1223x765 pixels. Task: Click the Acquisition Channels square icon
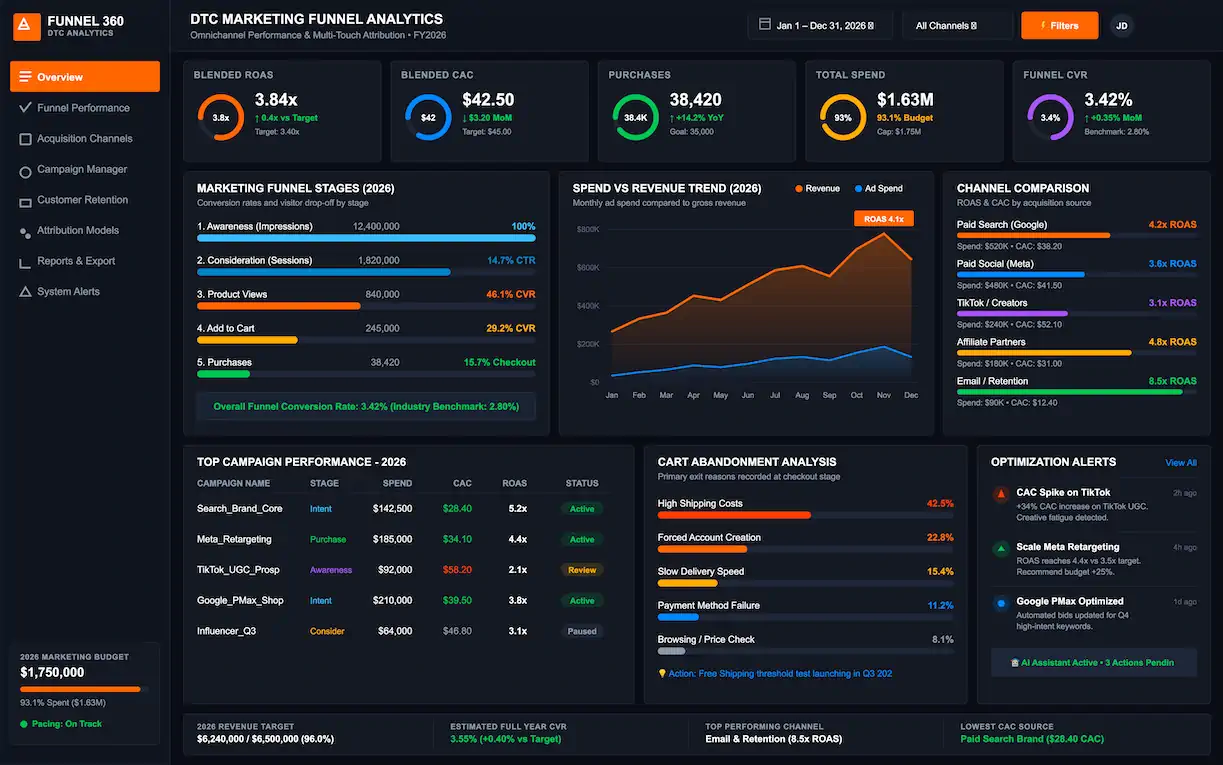pyautogui.click(x=25, y=139)
